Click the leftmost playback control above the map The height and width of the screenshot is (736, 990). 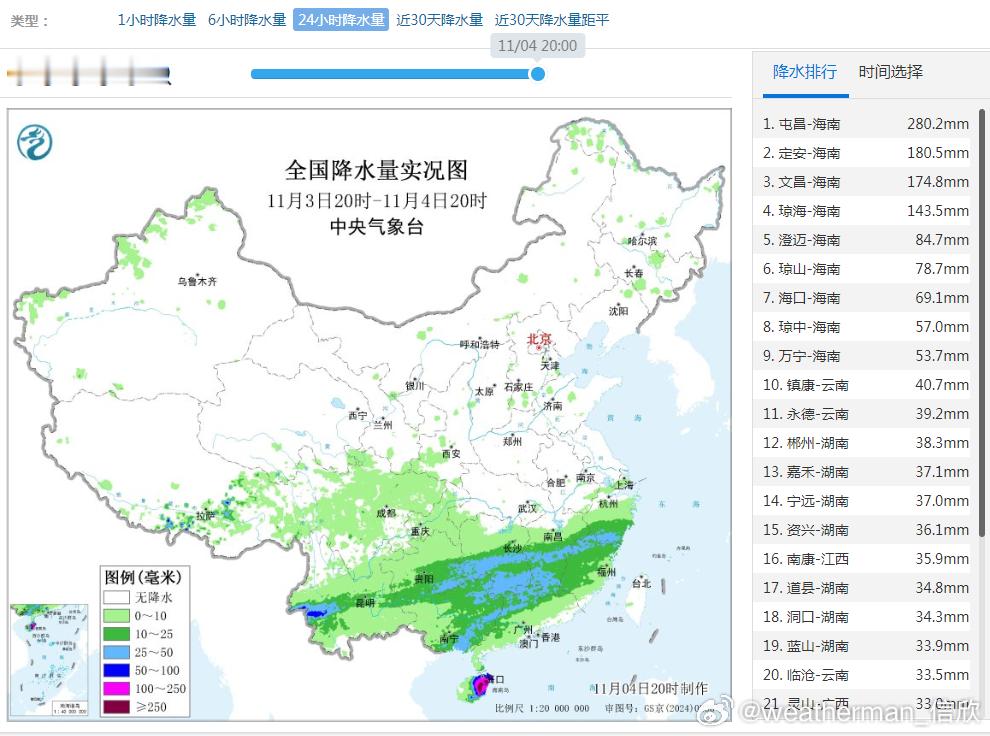(14, 73)
